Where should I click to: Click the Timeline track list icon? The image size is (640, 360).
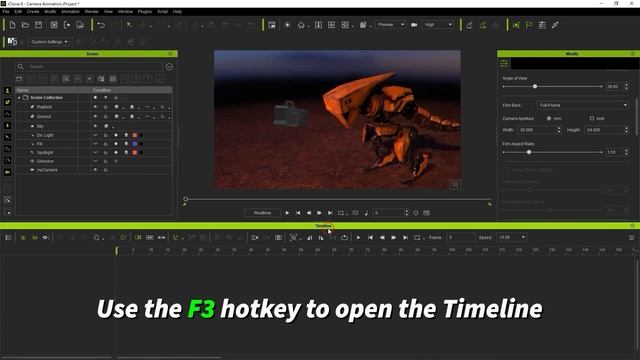pos(8,238)
